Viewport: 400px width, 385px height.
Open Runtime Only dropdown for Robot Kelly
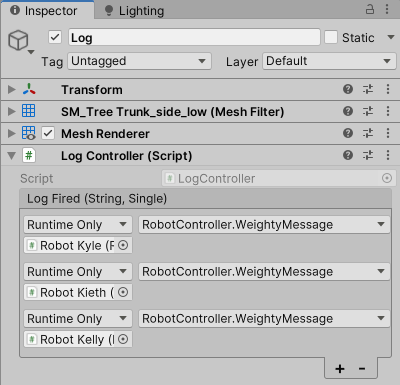[x=78, y=319]
